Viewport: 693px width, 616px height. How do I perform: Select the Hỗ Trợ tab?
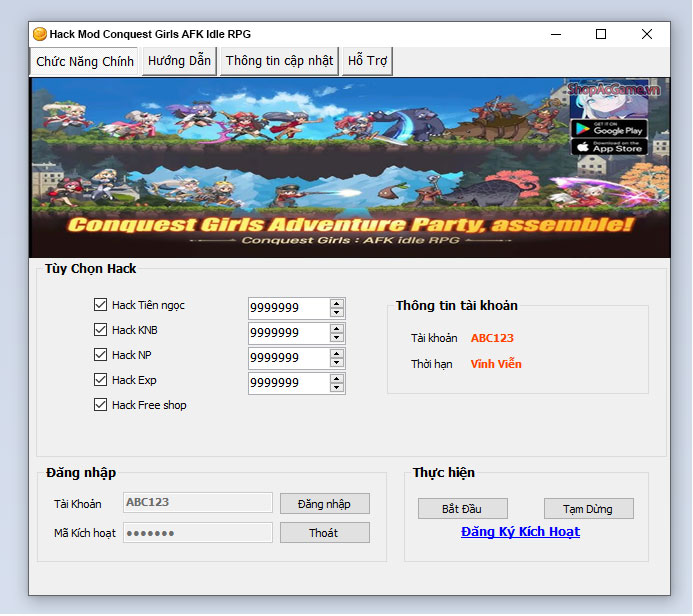367,61
